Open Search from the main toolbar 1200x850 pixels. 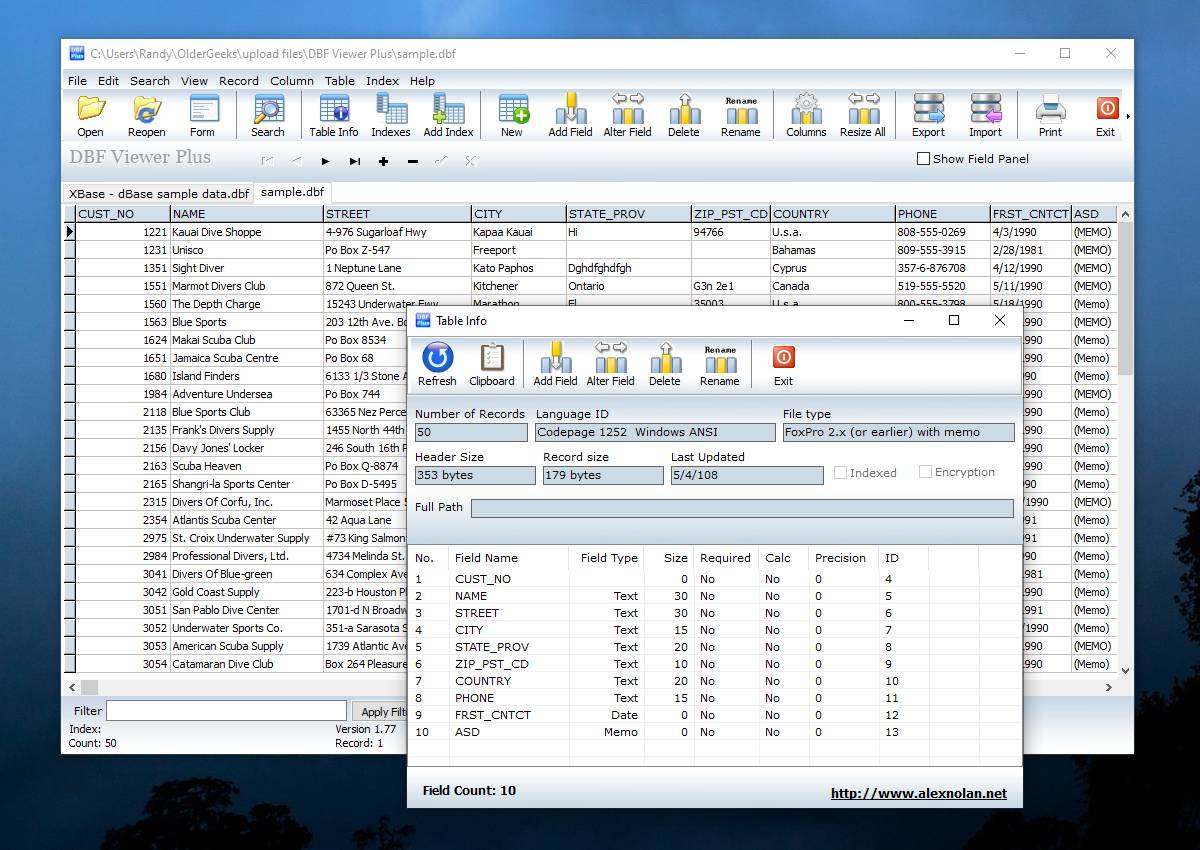click(267, 115)
